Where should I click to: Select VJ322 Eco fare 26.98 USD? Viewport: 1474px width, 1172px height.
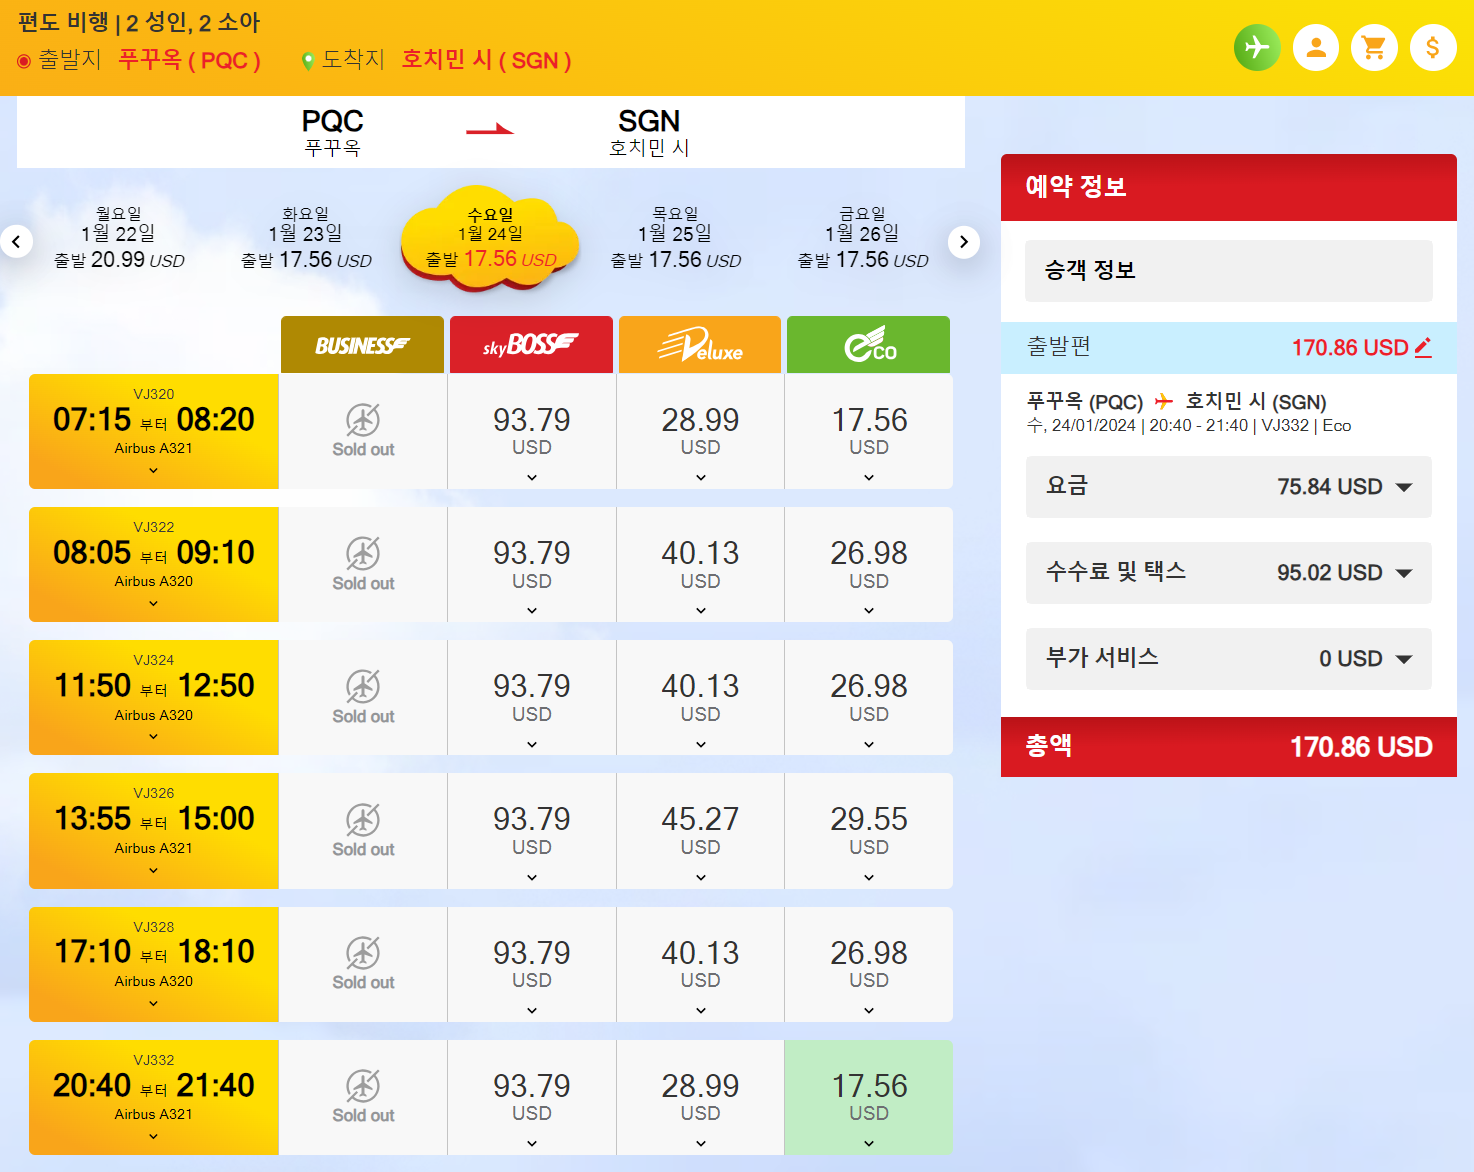(869, 565)
